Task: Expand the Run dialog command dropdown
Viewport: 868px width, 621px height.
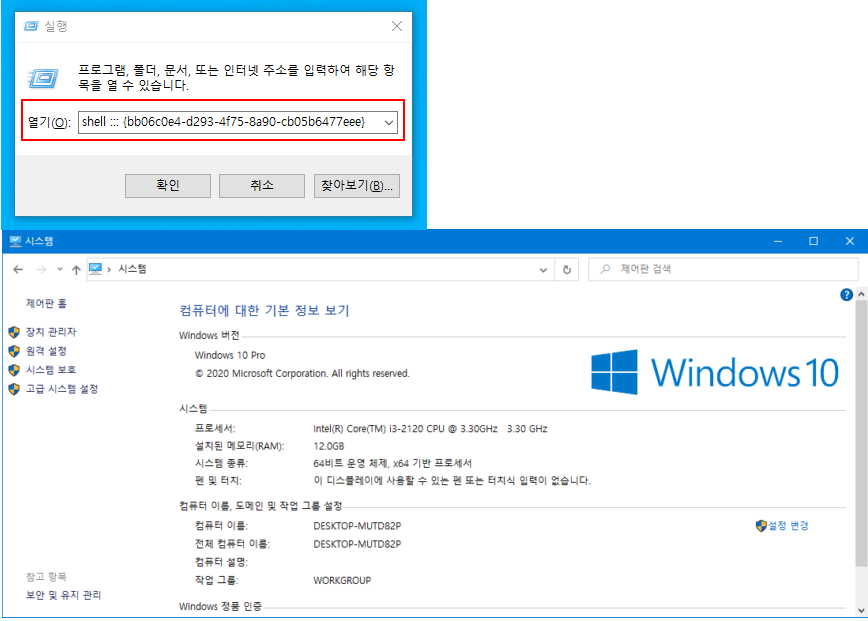Action: point(389,122)
